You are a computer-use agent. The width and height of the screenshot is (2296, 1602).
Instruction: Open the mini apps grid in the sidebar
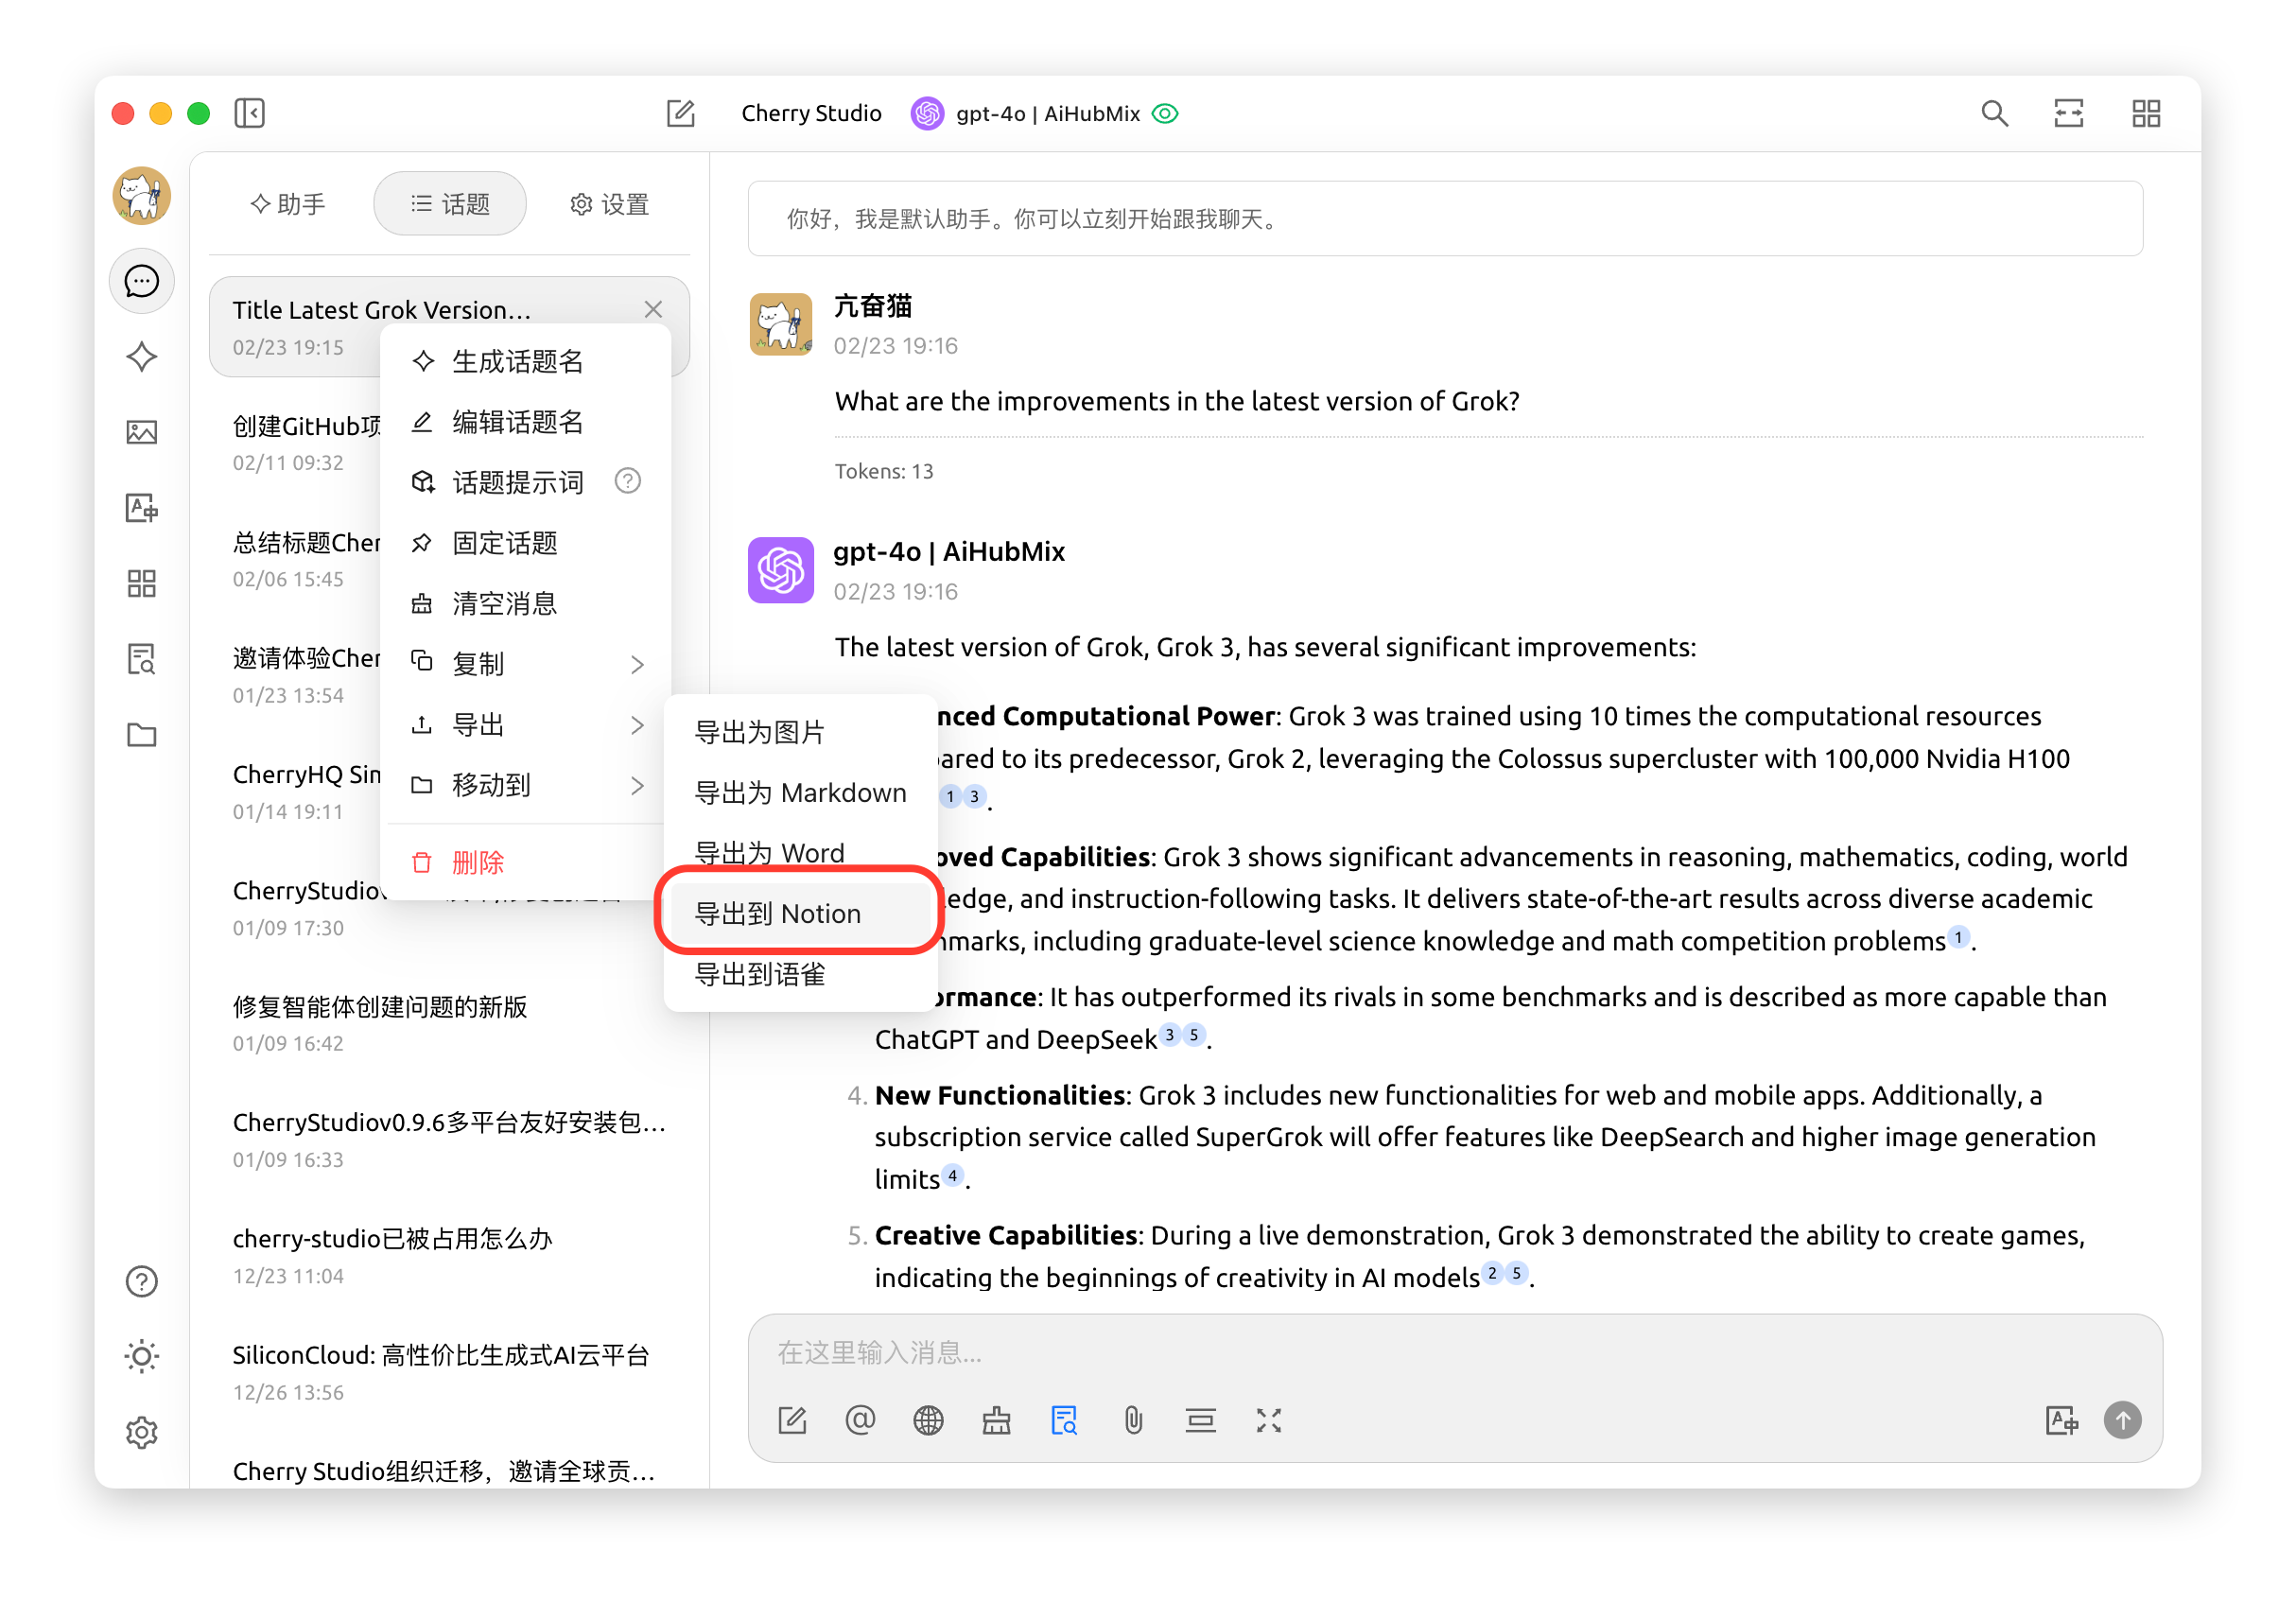(x=141, y=584)
